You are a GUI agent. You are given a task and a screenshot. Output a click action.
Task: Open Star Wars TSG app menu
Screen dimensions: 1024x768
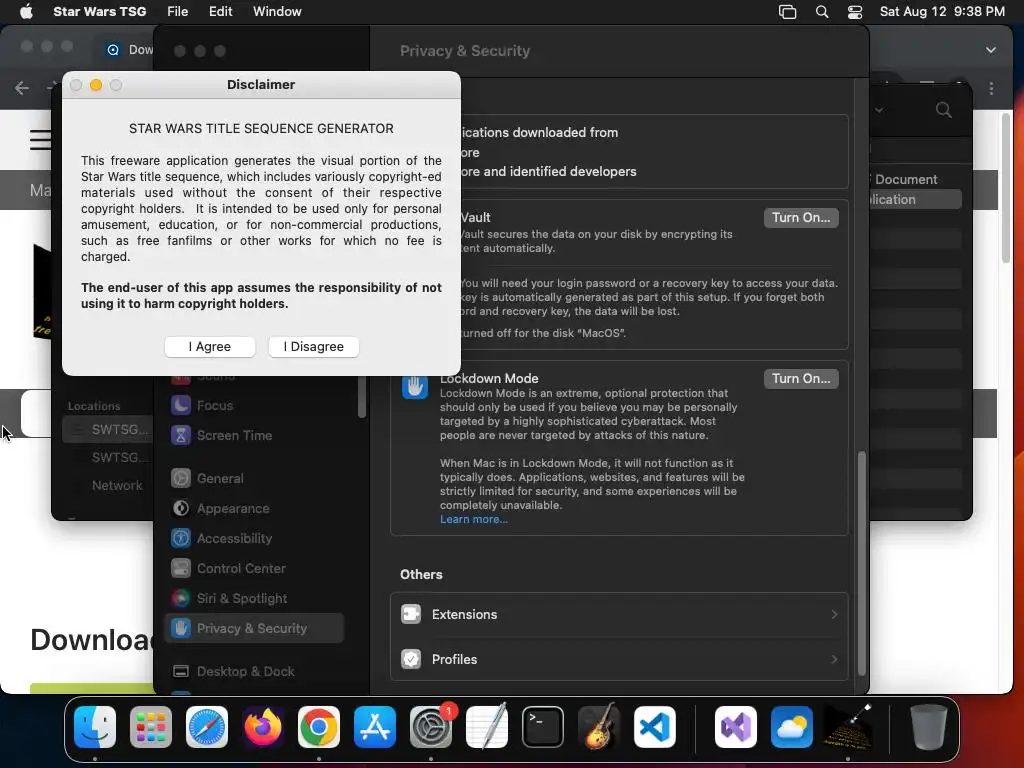(99, 12)
